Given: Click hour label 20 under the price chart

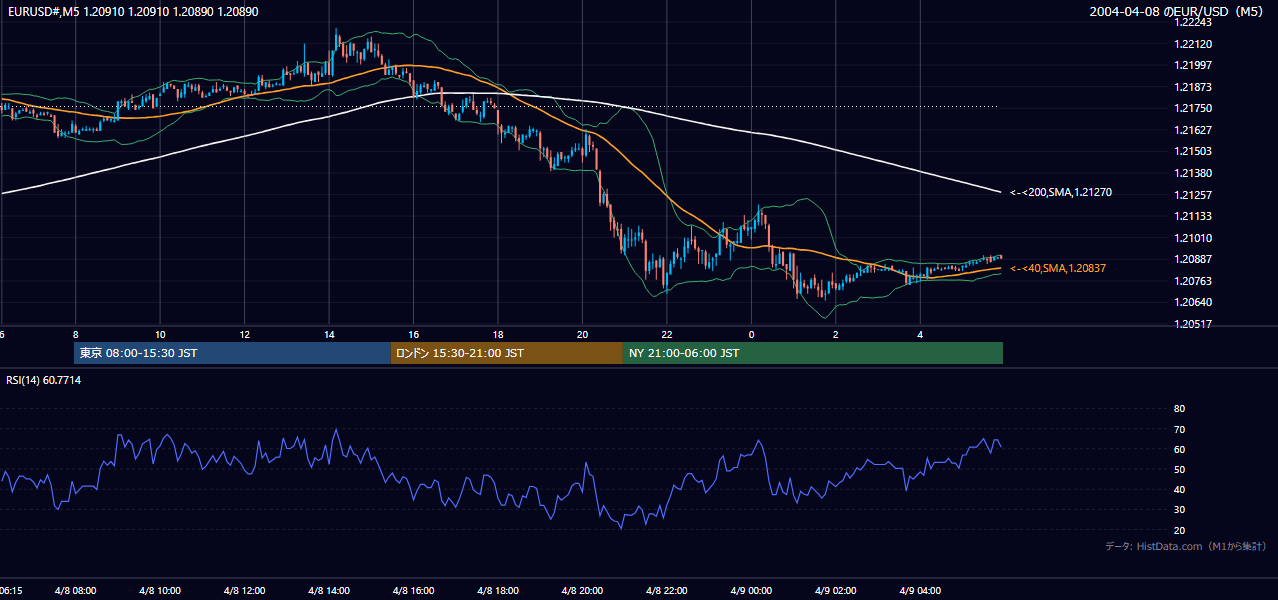Looking at the screenshot, I should [583, 334].
